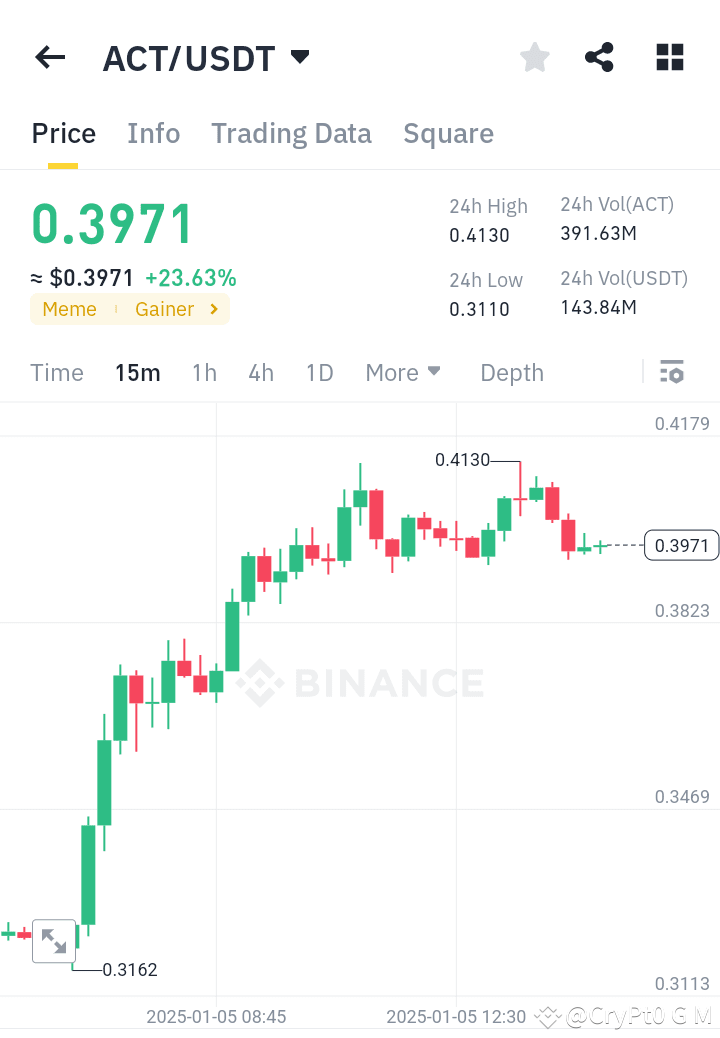This screenshot has height=1038, width=720.
Task: Tap the star to favorite ACT/USDT
Action: [534, 57]
